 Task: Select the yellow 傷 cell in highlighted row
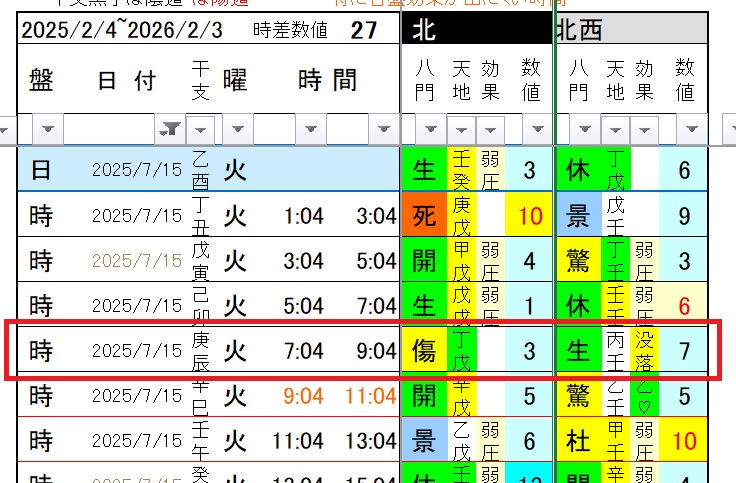424,350
